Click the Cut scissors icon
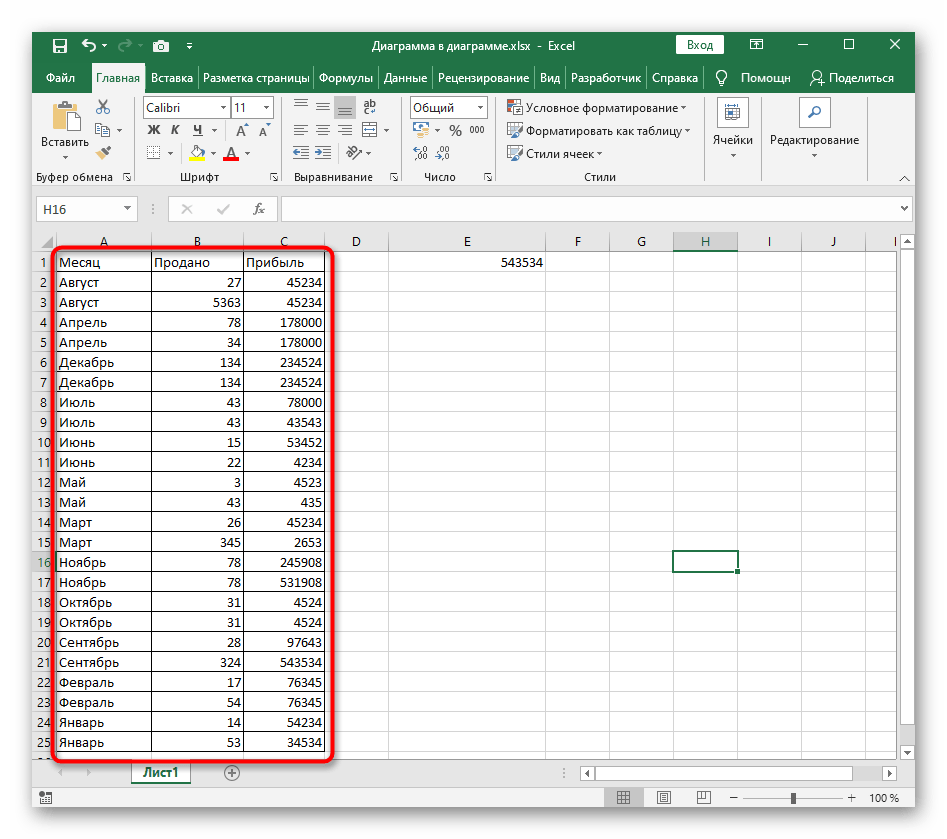 coord(103,108)
